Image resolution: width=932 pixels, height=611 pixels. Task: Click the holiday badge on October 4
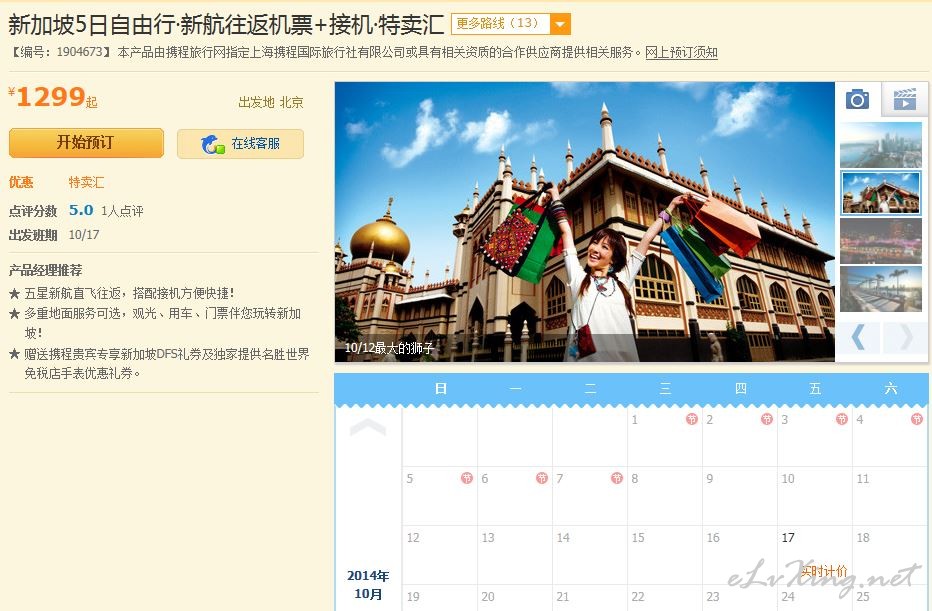tap(917, 419)
